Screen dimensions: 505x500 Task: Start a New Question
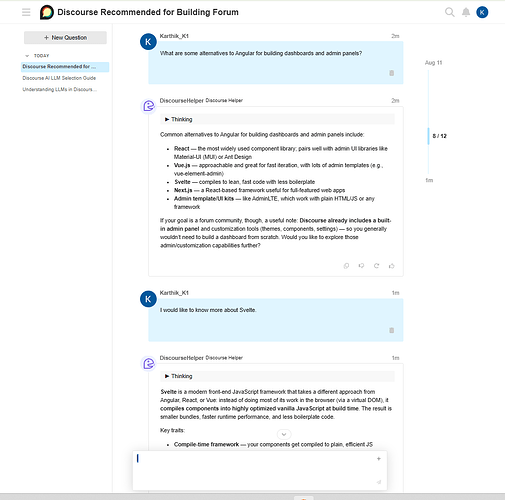[x=65, y=38]
